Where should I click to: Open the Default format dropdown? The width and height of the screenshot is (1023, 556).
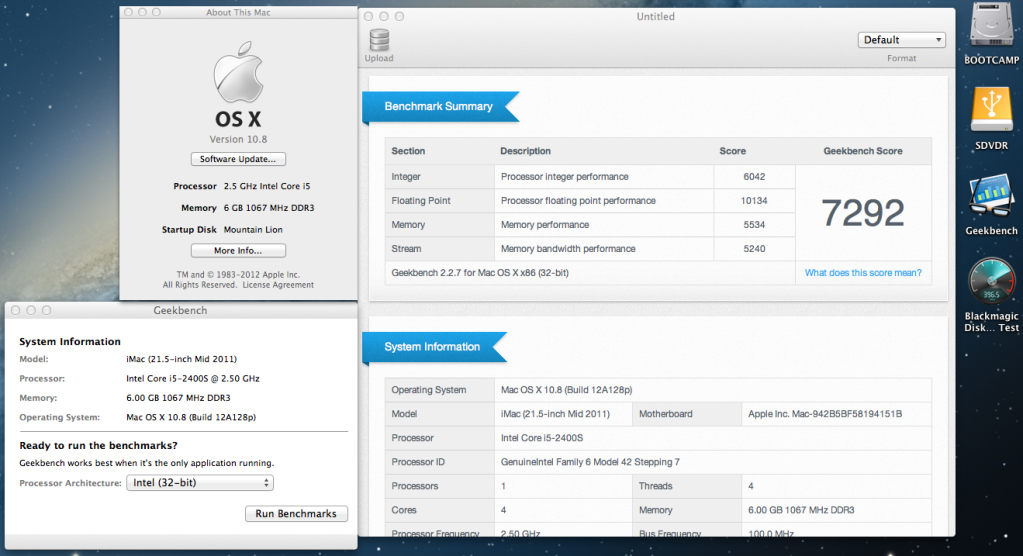(x=902, y=40)
